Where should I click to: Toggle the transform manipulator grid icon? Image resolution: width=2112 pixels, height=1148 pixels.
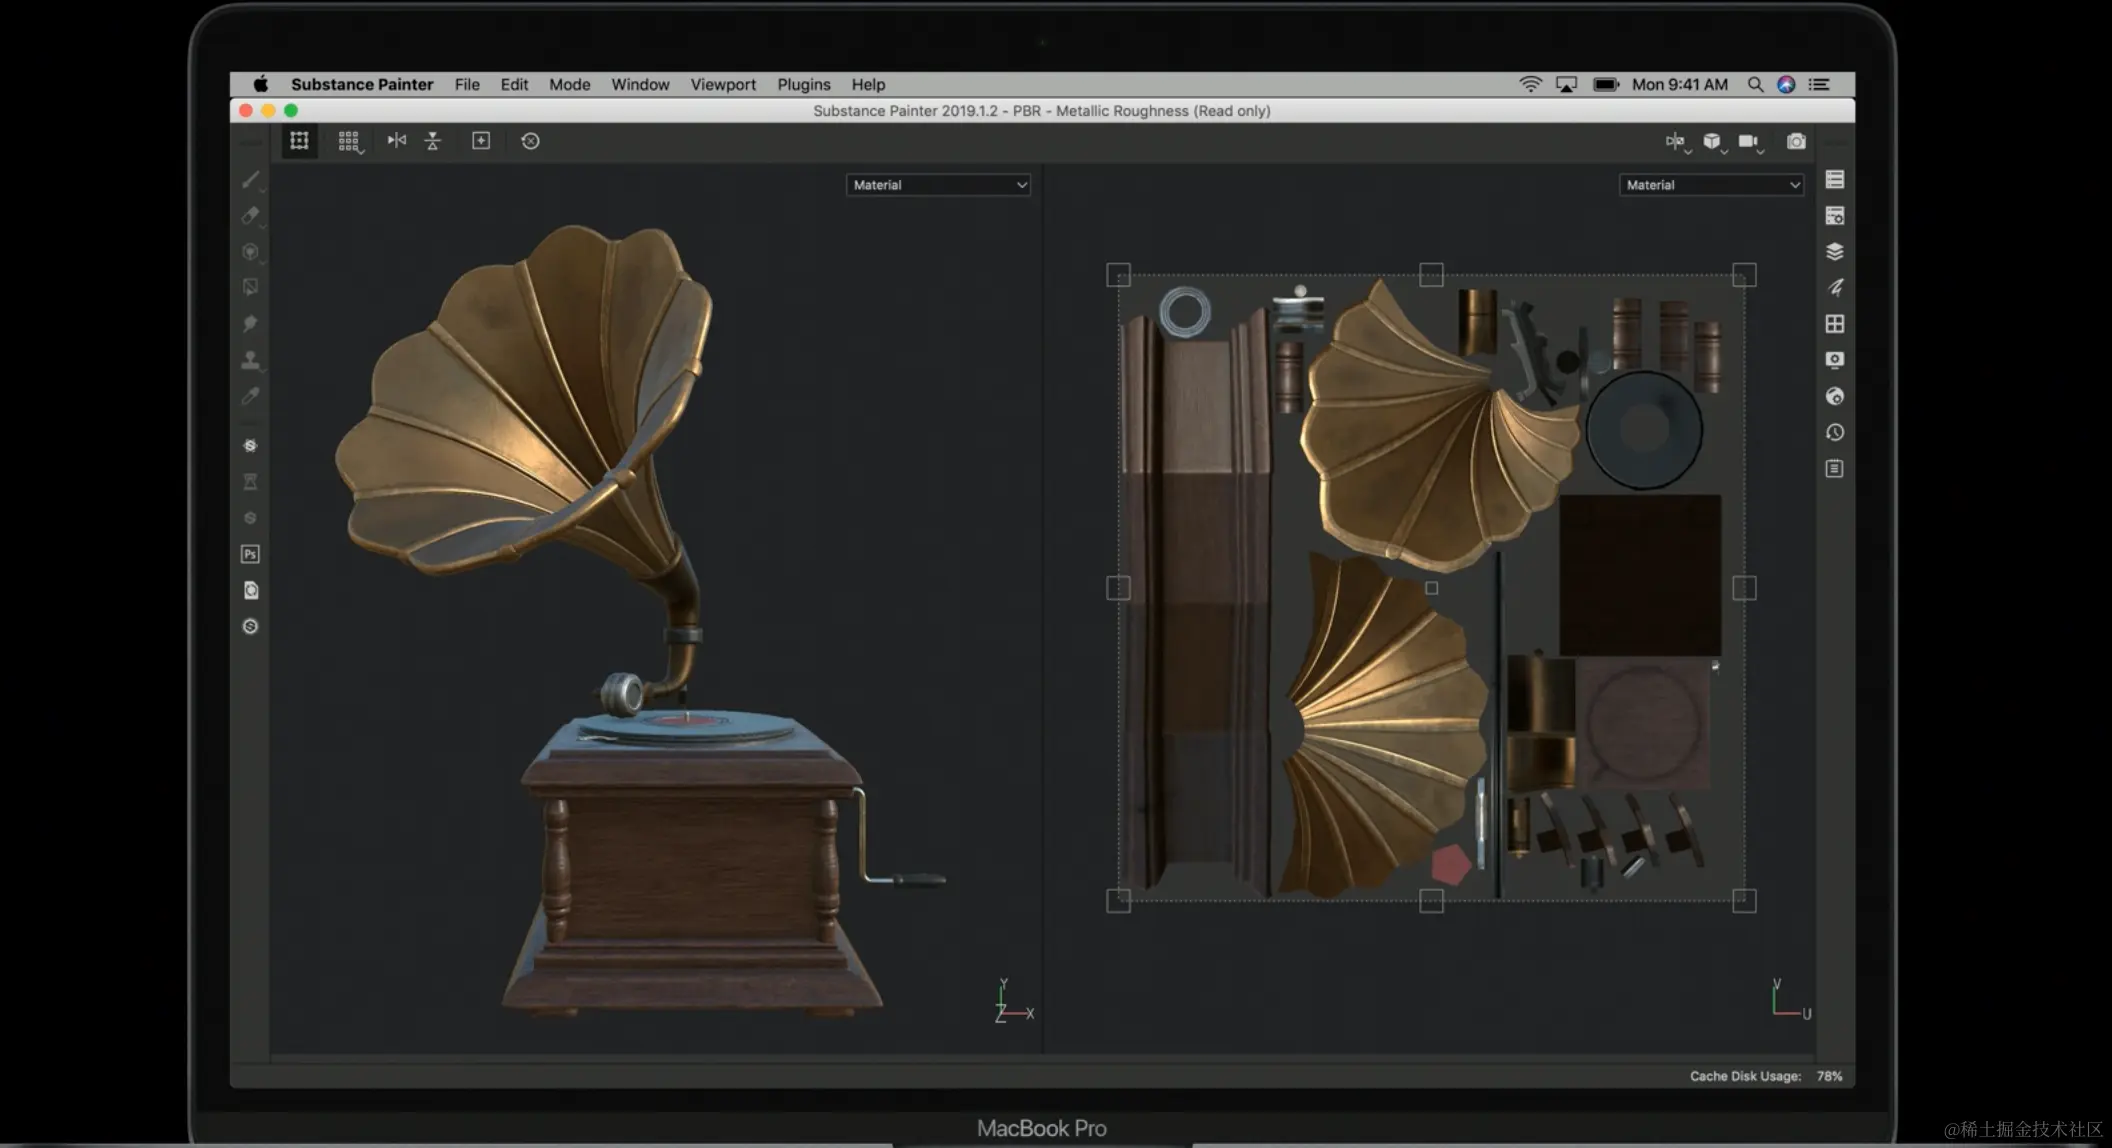(x=299, y=141)
